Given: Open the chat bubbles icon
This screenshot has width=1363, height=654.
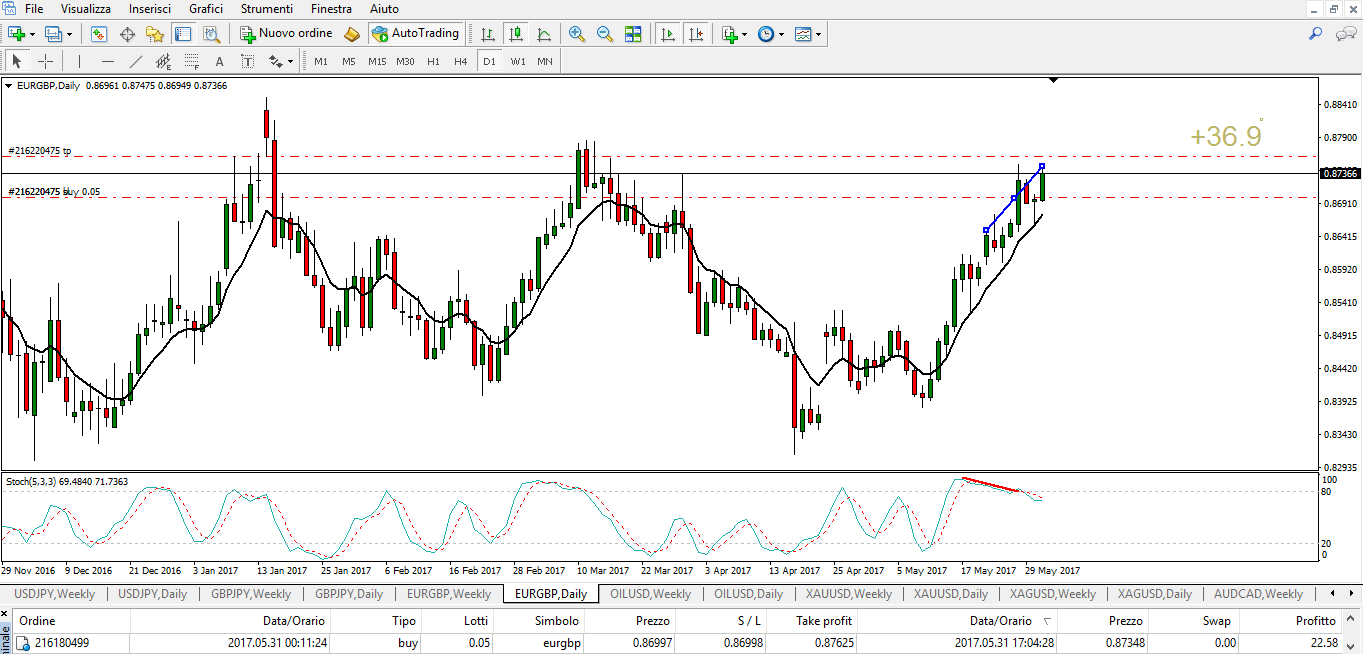Looking at the screenshot, I should point(1346,34).
